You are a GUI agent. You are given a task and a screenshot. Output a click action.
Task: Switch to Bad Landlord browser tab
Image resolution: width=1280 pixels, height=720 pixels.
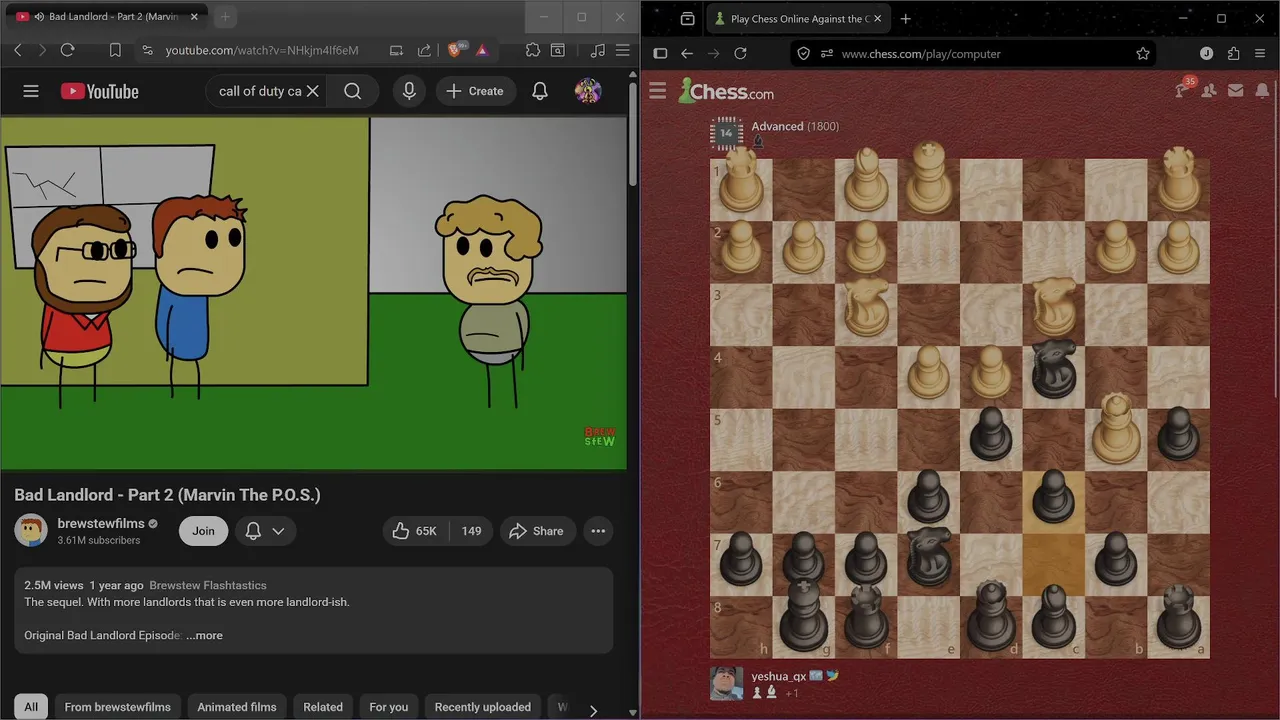pos(105,17)
